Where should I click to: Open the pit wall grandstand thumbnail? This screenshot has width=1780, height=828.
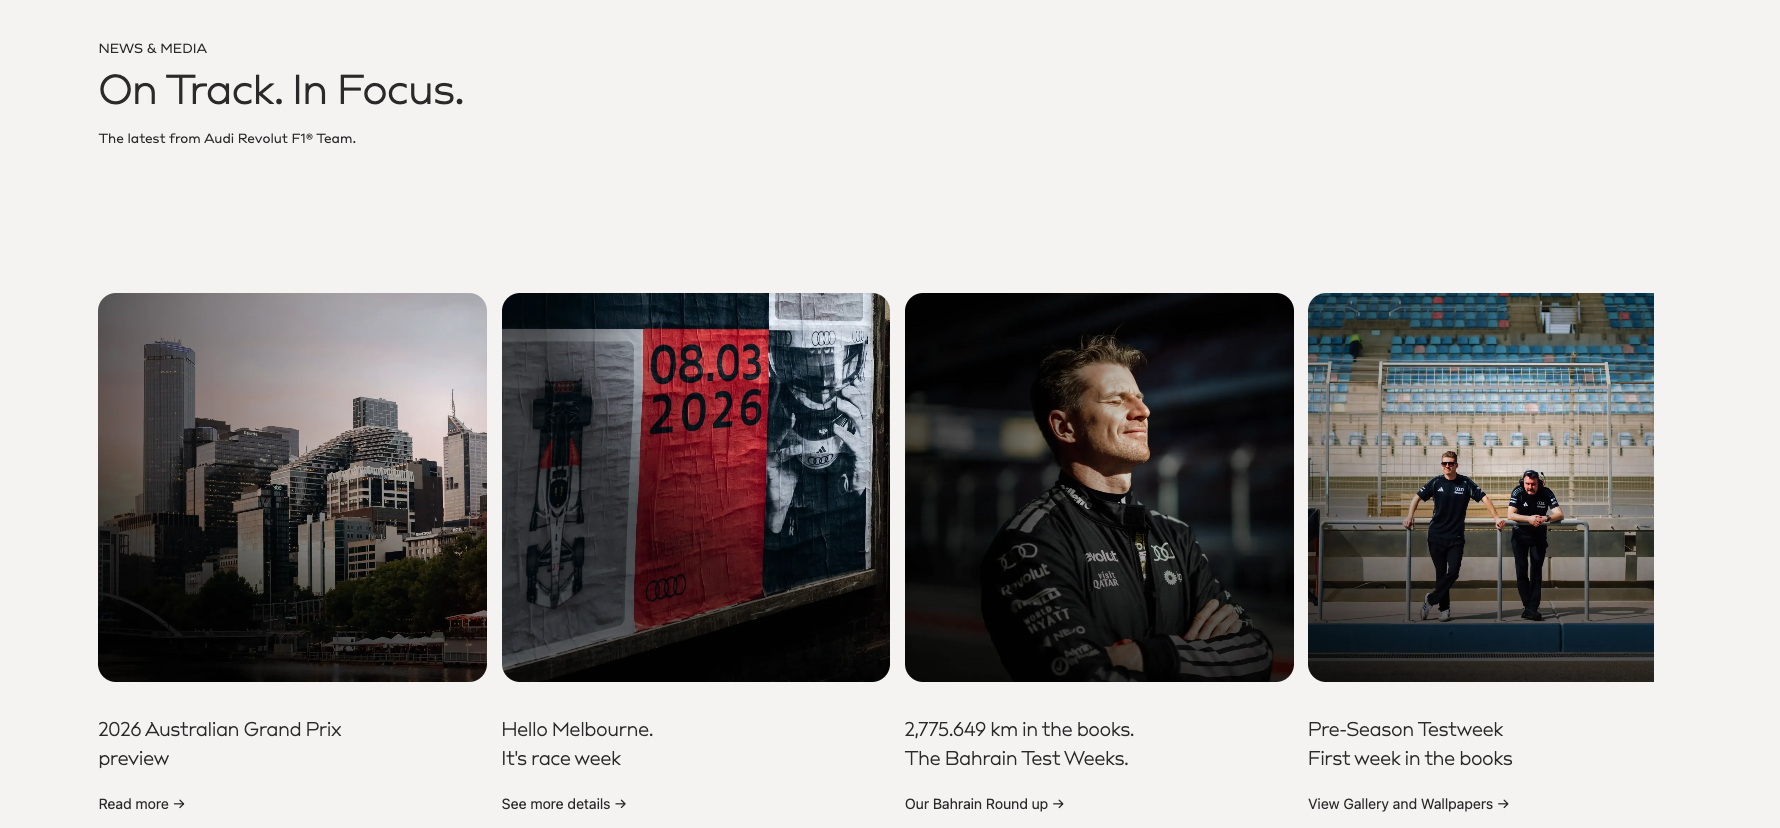click(x=1481, y=487)
